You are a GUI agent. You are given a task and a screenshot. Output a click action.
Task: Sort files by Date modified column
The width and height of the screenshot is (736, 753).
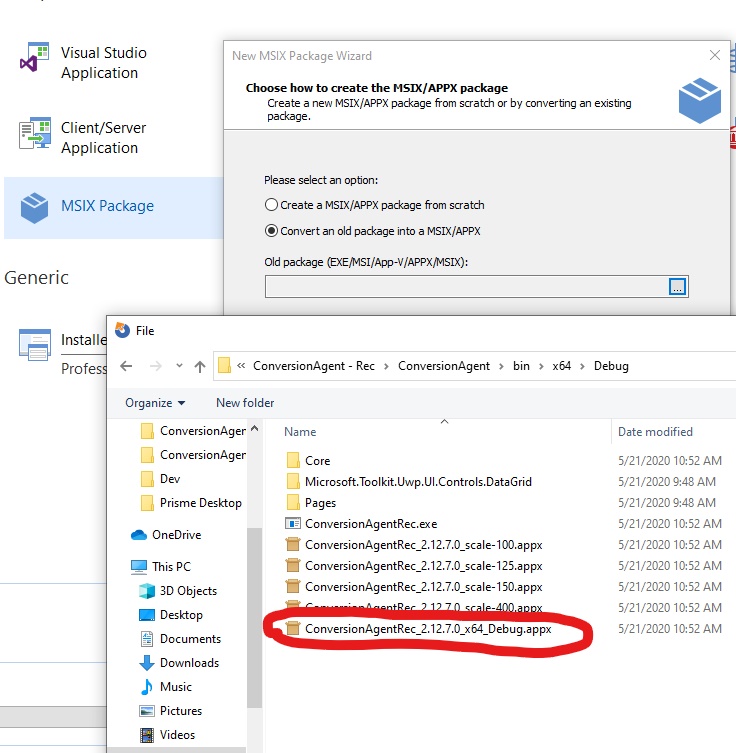click(655, 432)
